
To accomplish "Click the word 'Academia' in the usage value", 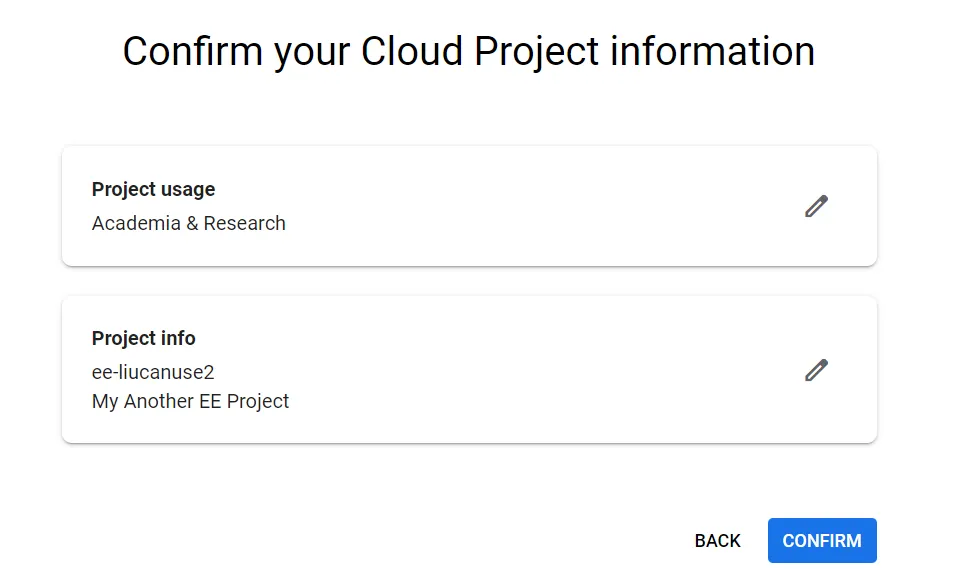I will [x=135, y=223].
